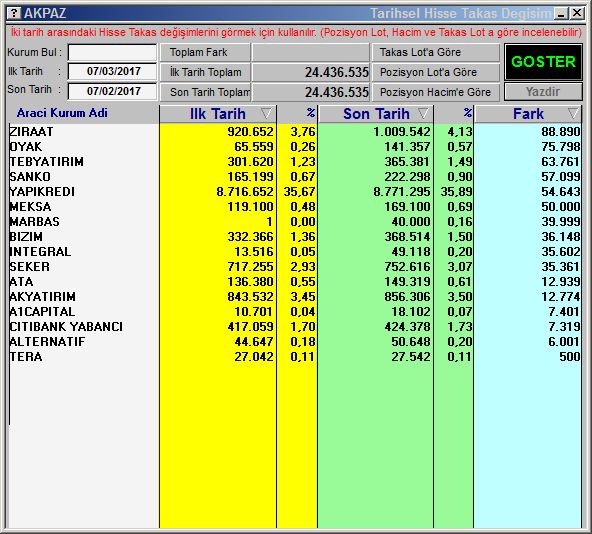Focus the Kurum Bul search field

click(x=113, y=52)
